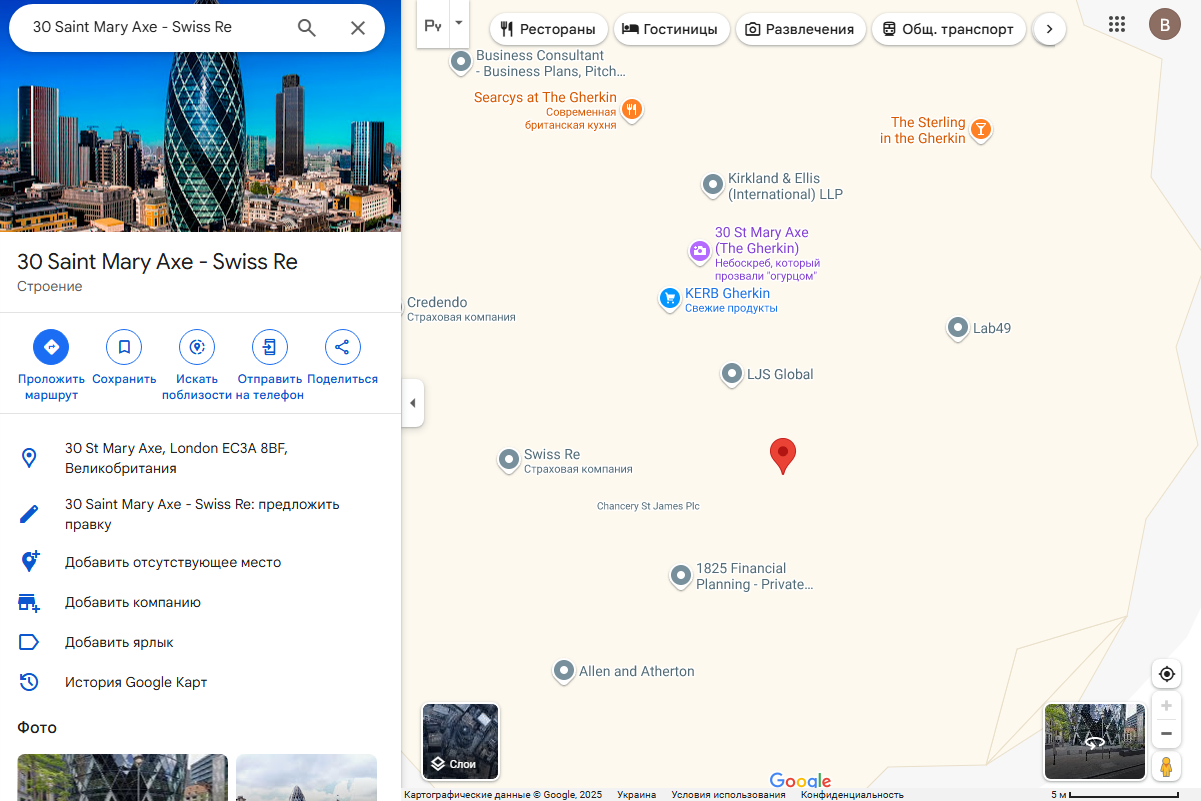Click the address 30 St Mary Axe, London EC3A 8BF

tap(200, 458)
